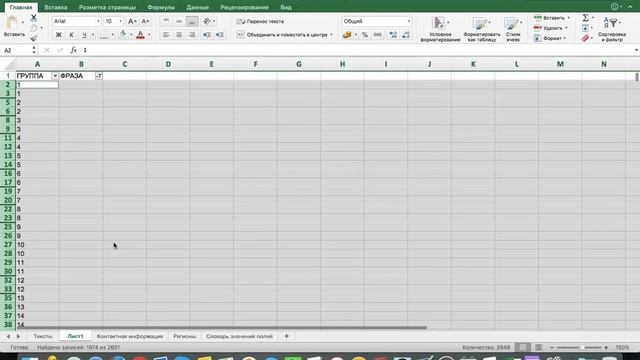The image size is (640, 360).
Task: Open Данные ribbon tab
Action: (198, 7)
